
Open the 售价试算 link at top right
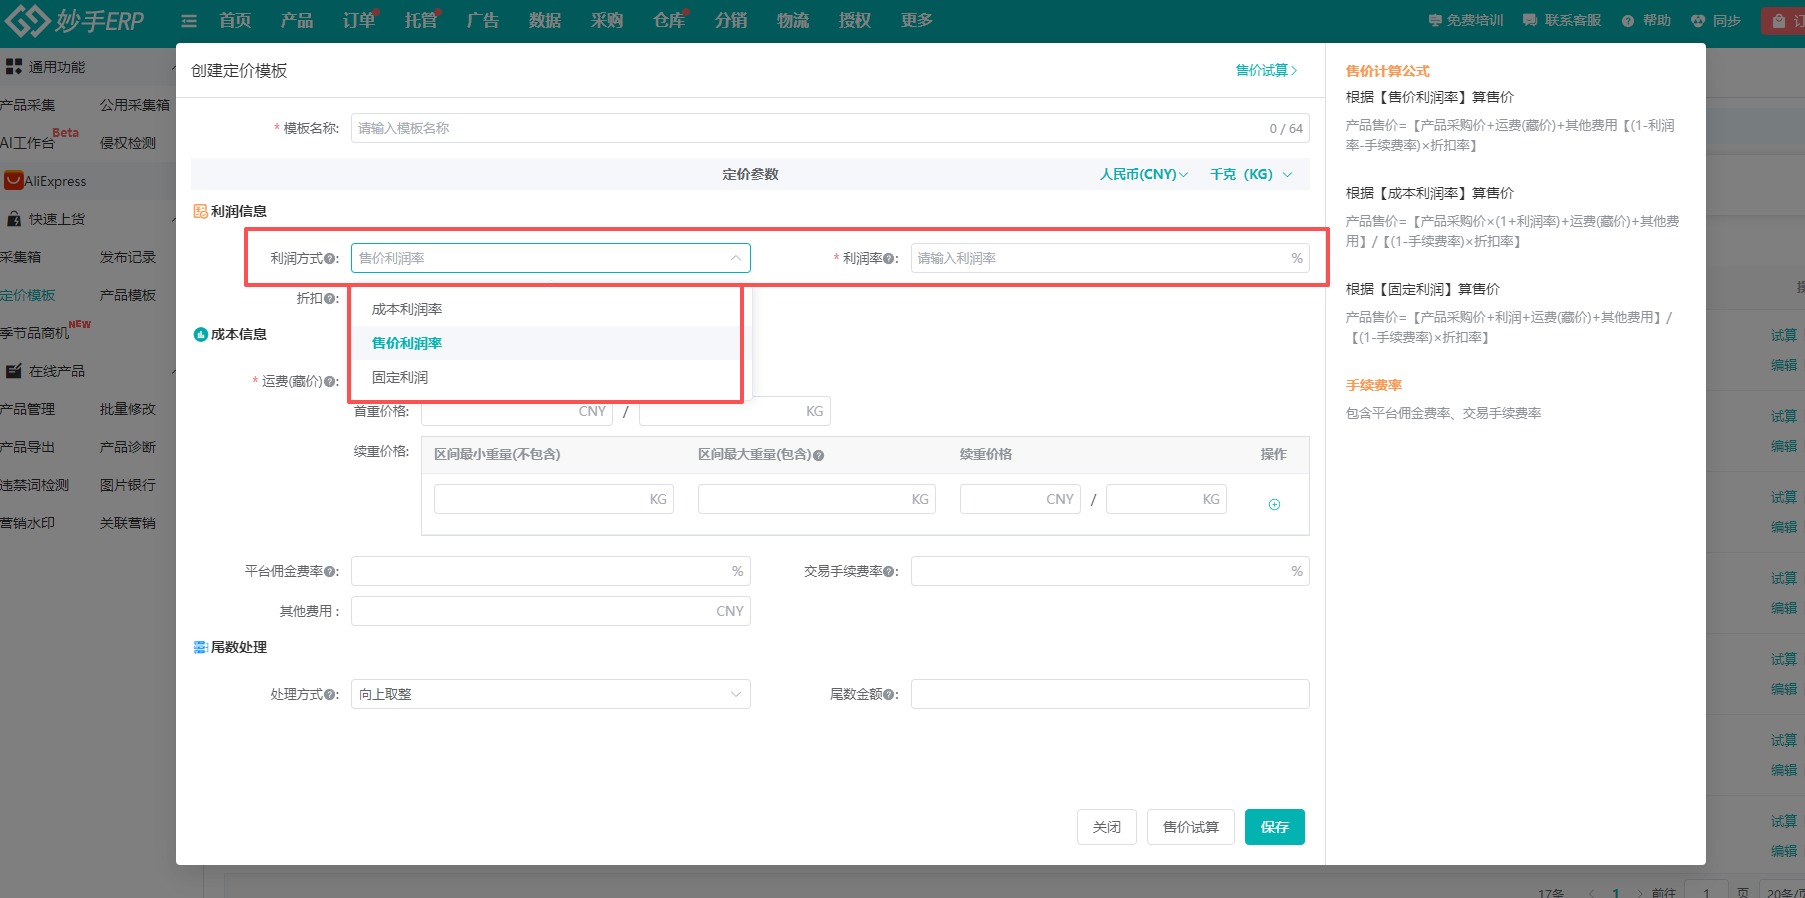(1266, 70)
